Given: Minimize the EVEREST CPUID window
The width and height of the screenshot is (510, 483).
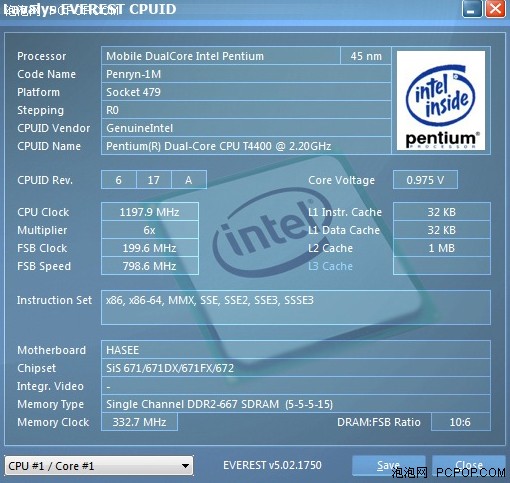Looking at the screenshot, I should 472,9.
